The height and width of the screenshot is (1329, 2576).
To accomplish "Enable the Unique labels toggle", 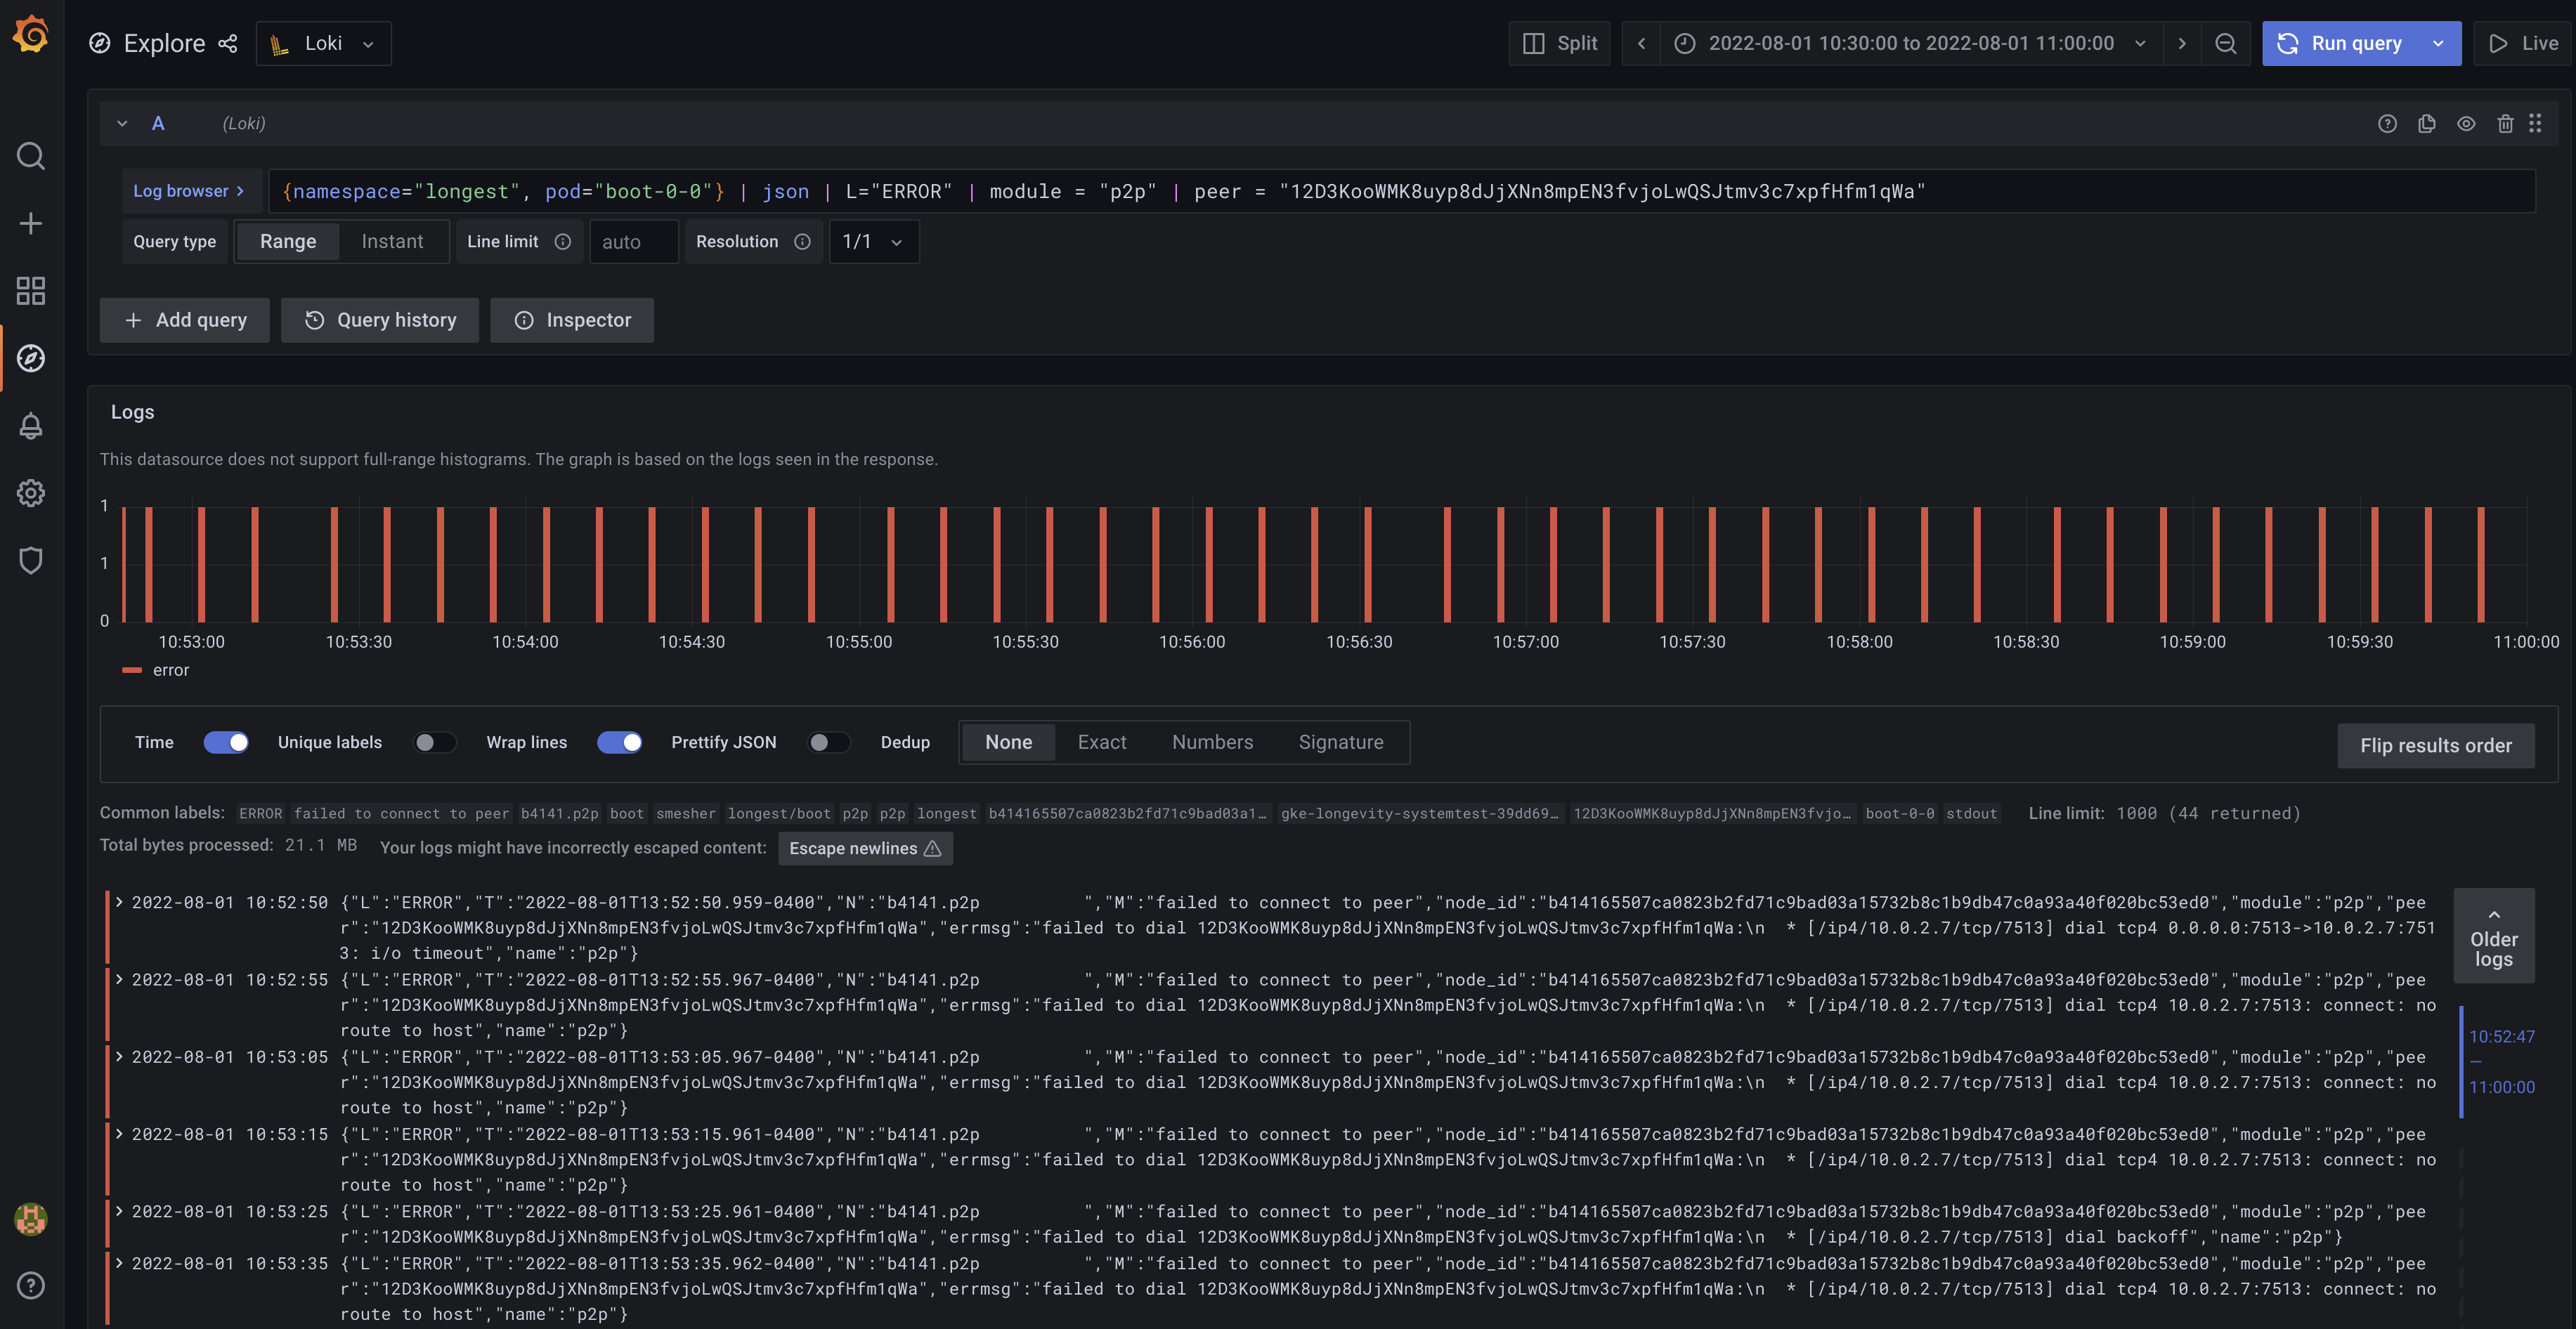I will coord(434,742).
